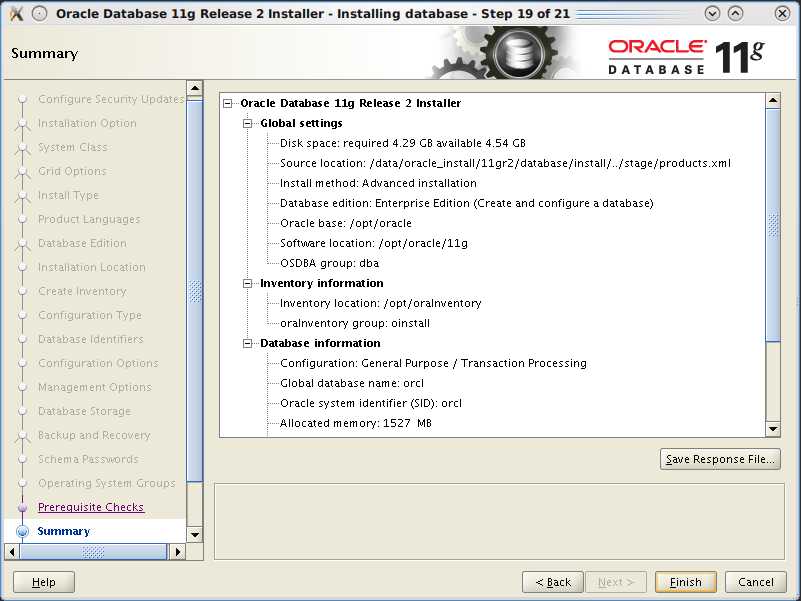Select the OSDBA group: dba row

[329, 264]
